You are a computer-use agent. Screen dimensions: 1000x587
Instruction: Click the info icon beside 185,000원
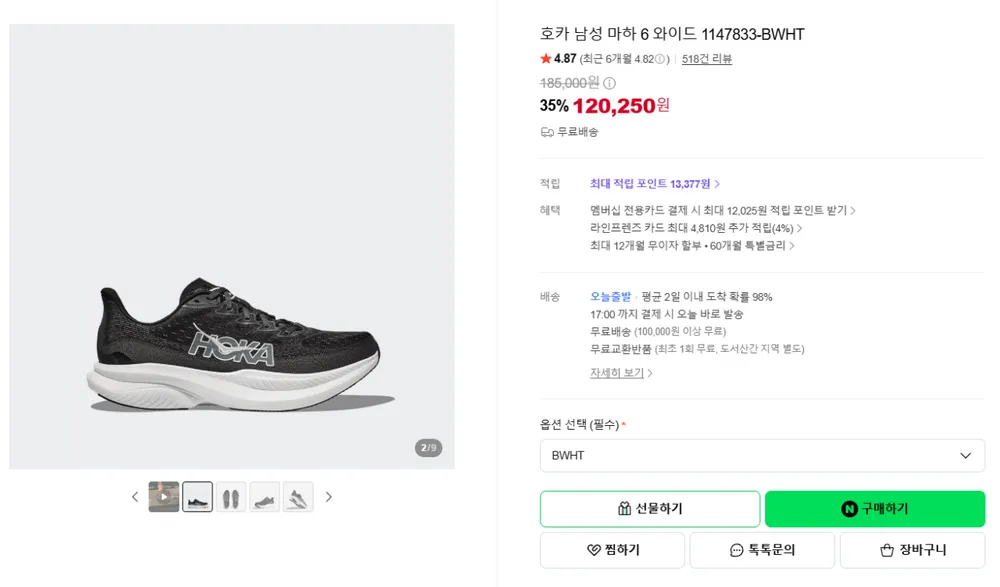click(610, 83)
